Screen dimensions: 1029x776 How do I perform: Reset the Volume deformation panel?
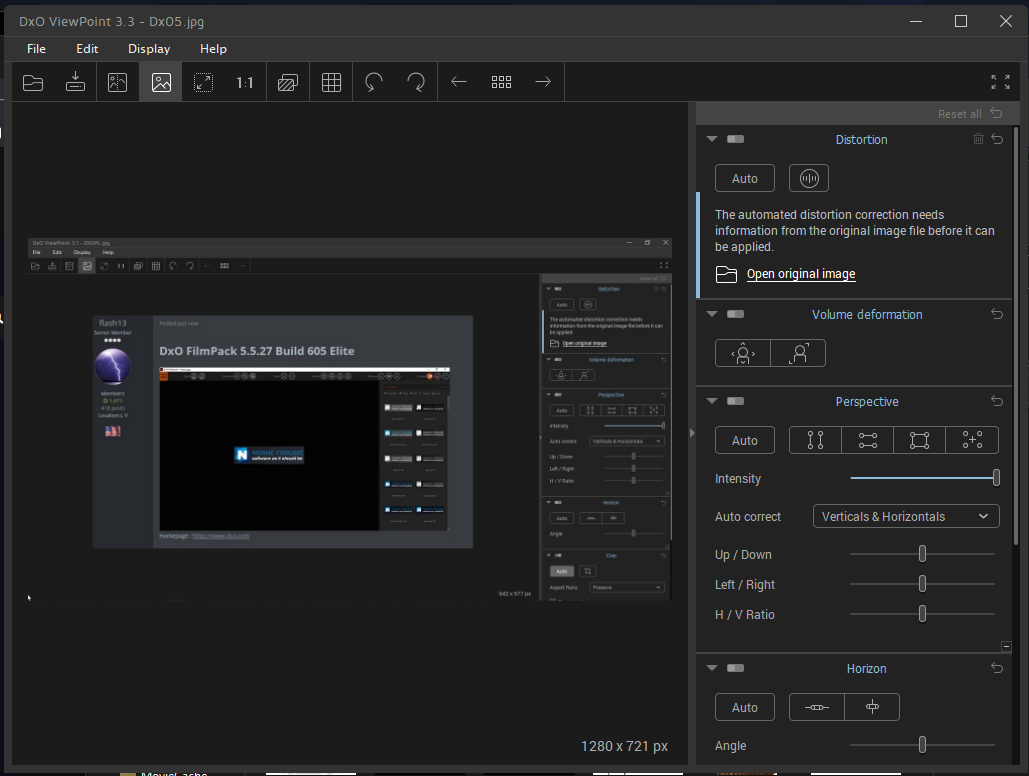click(x=998, y=314)
